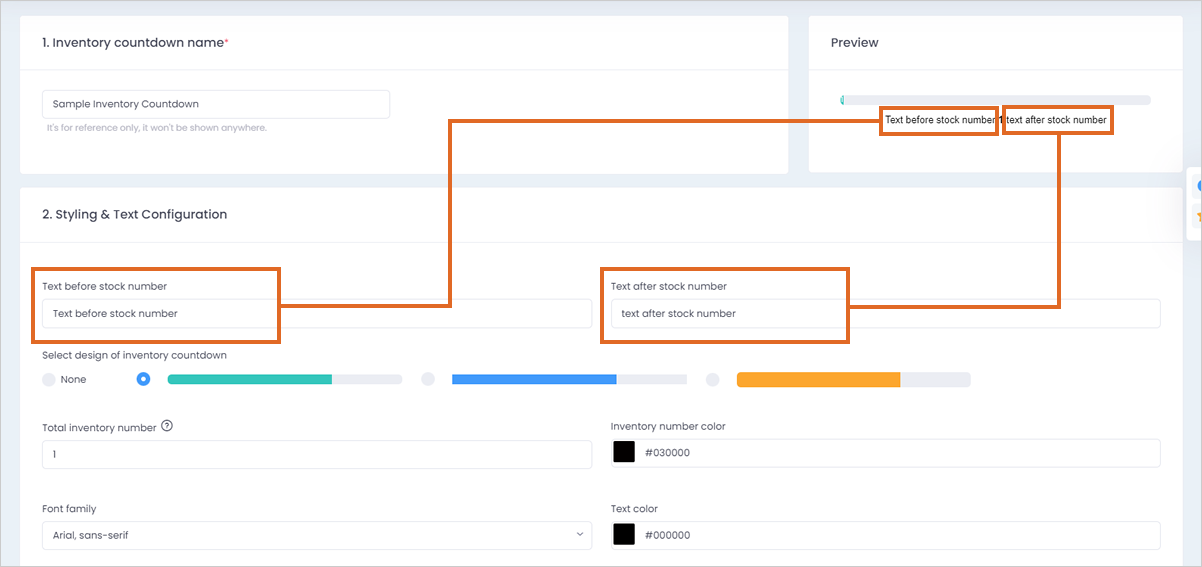The height and width of the screenshot is (567, 1202).
Task: Click the Total inventory number input
Action: (317, 454)
